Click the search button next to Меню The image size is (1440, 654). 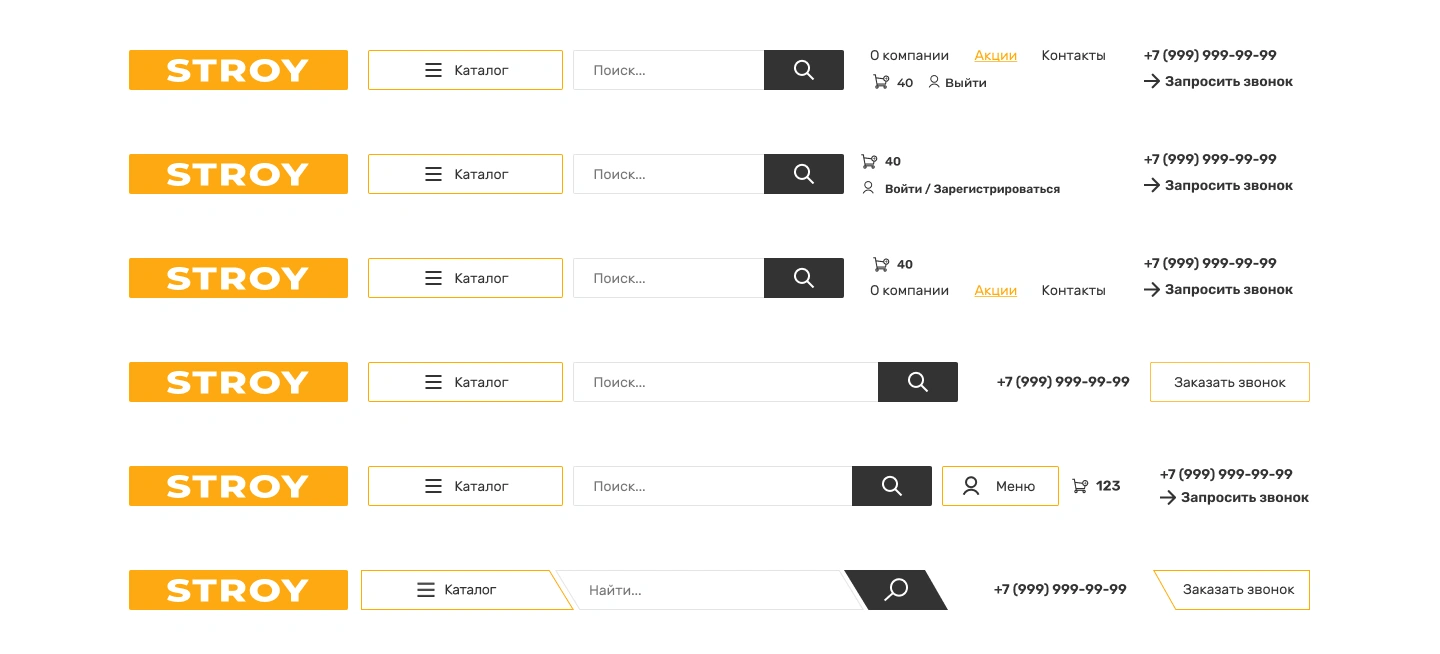coord(892,486)
